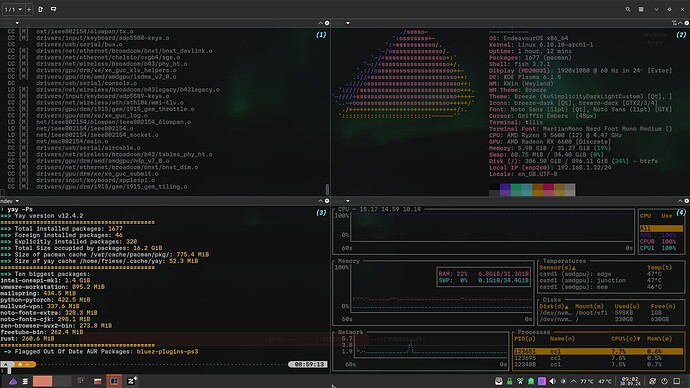690x388 pixels.
Task: Maximize terminal 4 pane with caret icon
Action: [680, 201]
